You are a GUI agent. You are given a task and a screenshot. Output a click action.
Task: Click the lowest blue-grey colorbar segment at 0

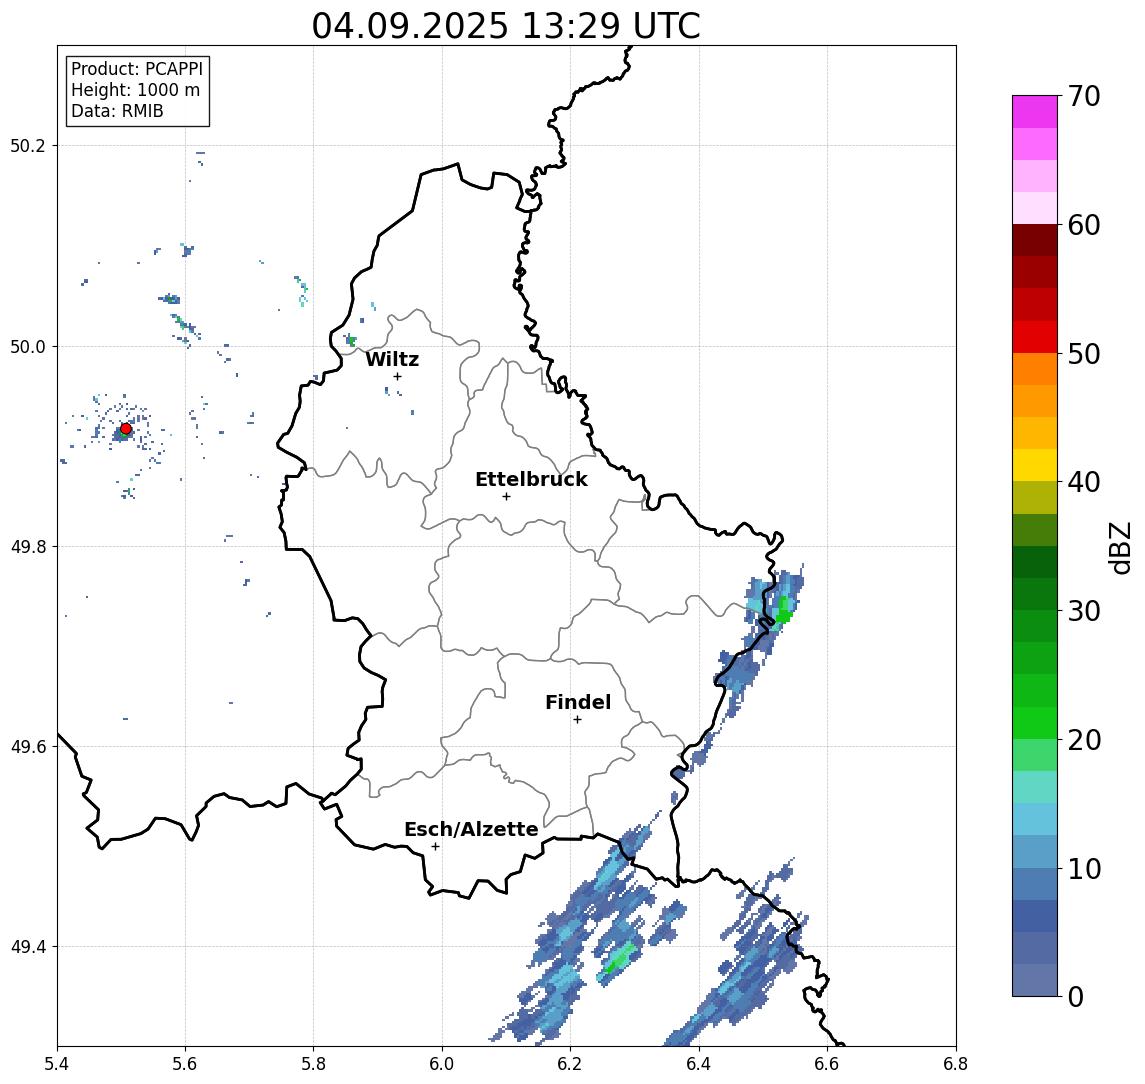tap(1035, 980)
